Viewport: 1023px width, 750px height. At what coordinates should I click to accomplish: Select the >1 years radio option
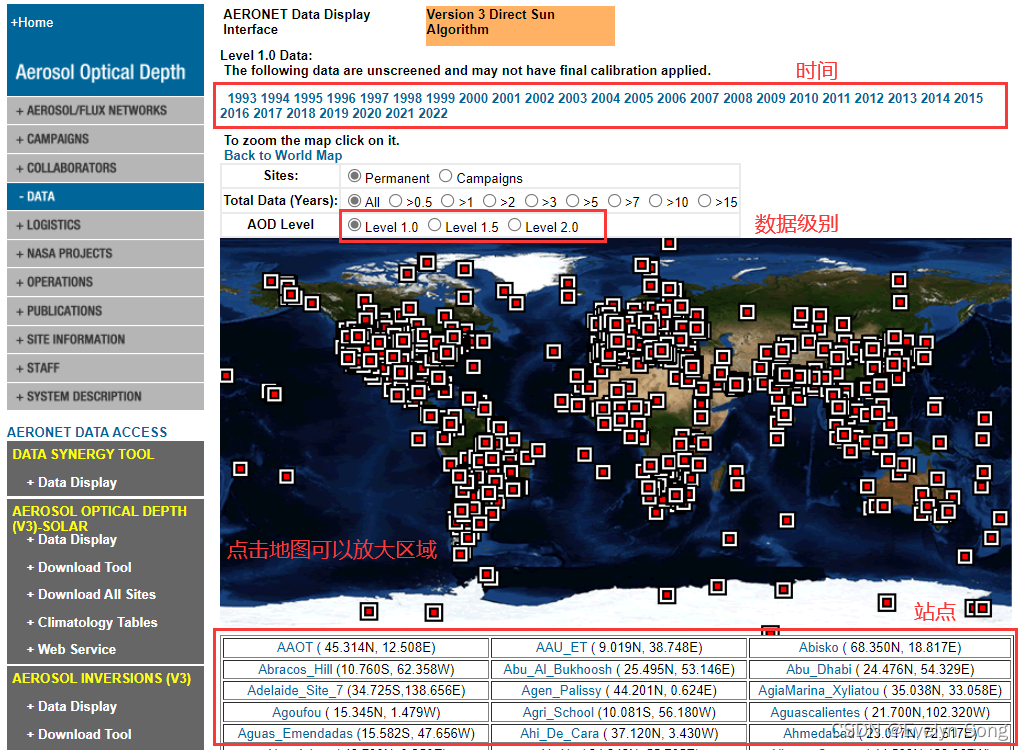[x=448, y=201]
